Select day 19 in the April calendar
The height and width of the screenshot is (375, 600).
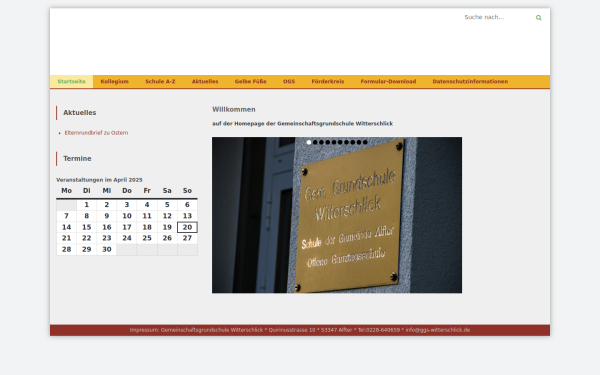[167, 227]
